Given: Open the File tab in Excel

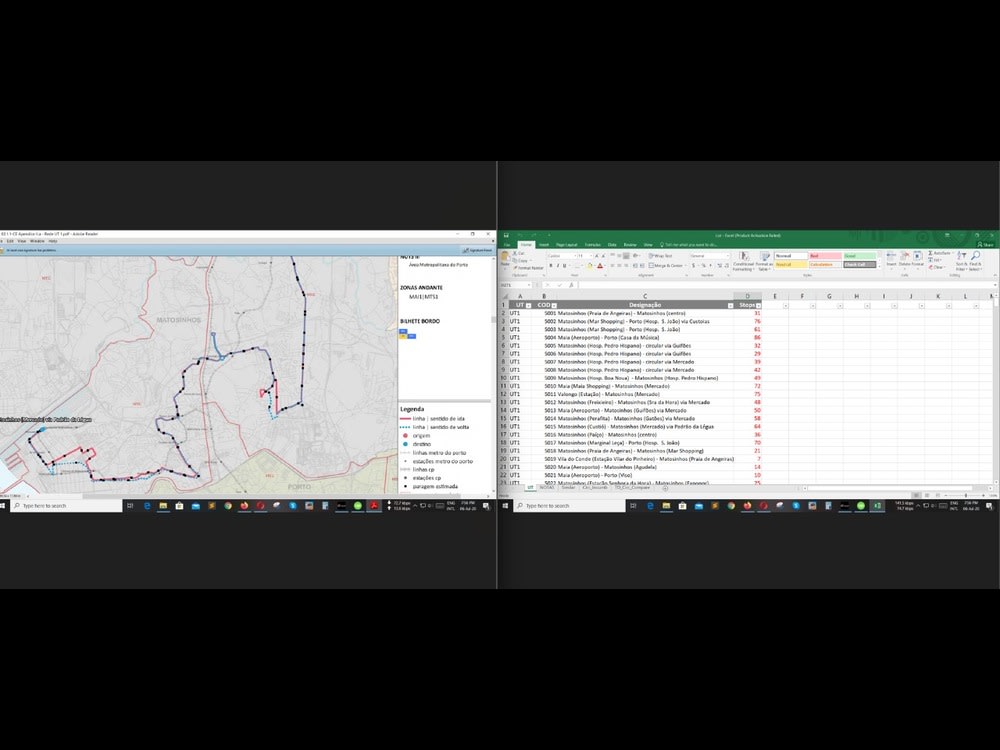Looking at the screenshot, I should tap(507, 245).
